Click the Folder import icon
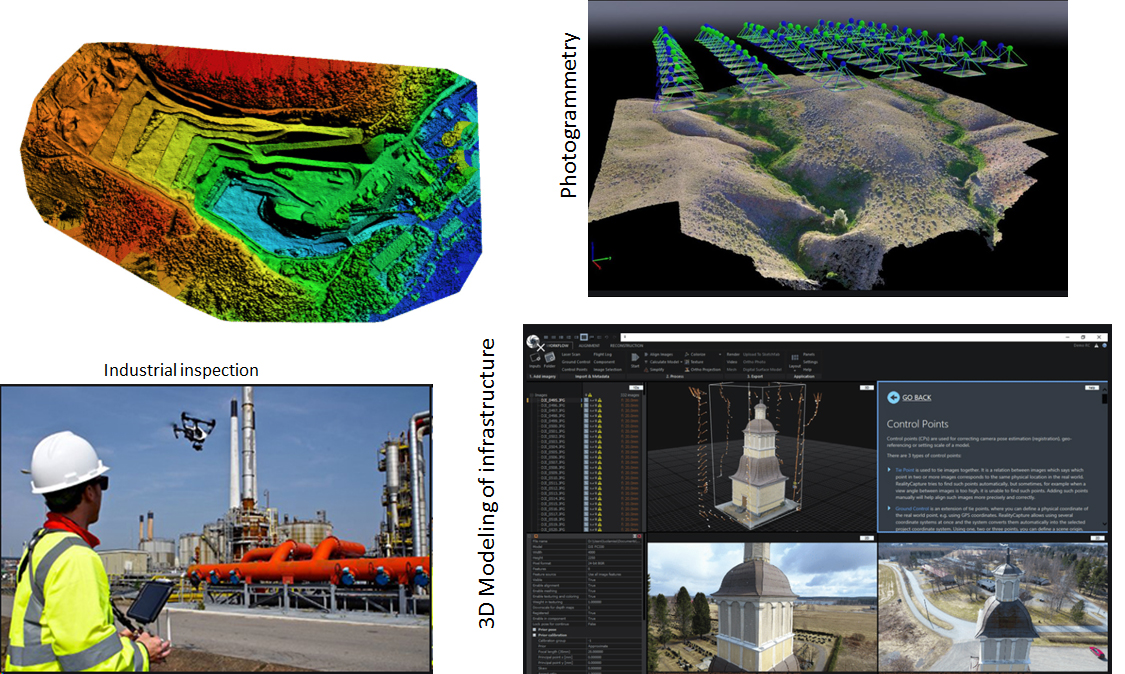This screenshot has width=1125, height=674. 549,359
